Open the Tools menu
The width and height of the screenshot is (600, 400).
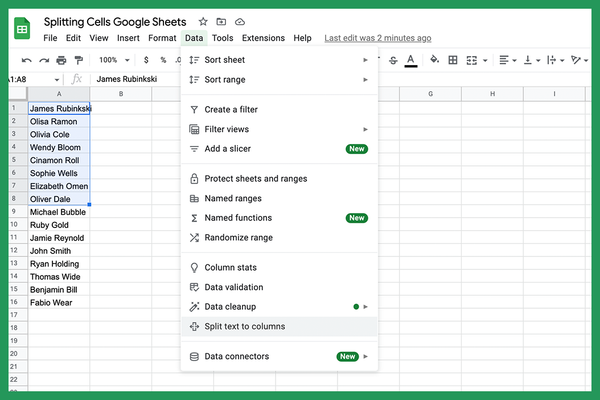point(222,38)
